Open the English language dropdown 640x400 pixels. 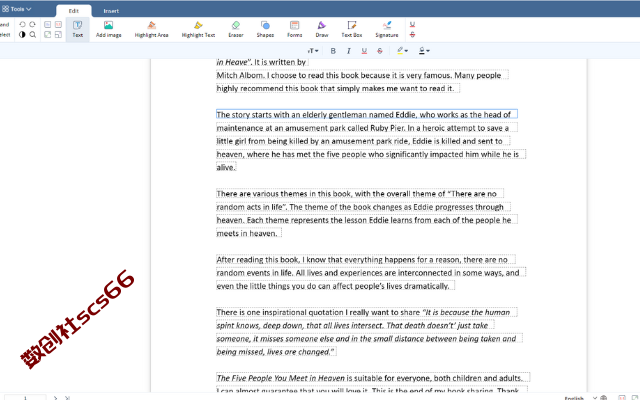(x=580, y=398)
